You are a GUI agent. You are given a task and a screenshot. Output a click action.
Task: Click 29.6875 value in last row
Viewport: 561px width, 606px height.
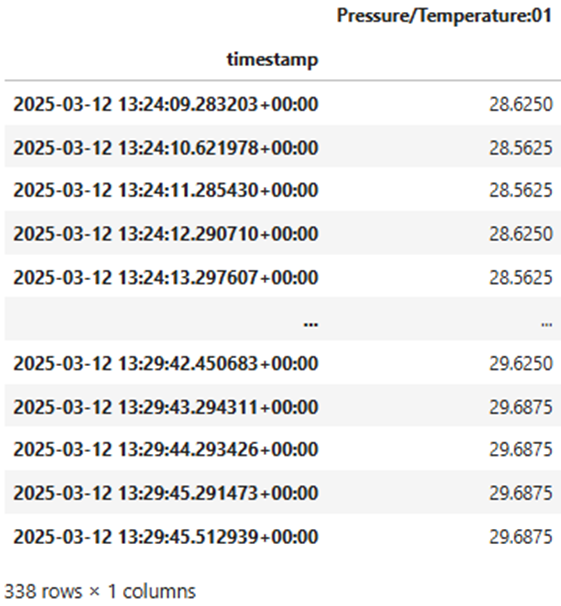(x=521, y=537)
